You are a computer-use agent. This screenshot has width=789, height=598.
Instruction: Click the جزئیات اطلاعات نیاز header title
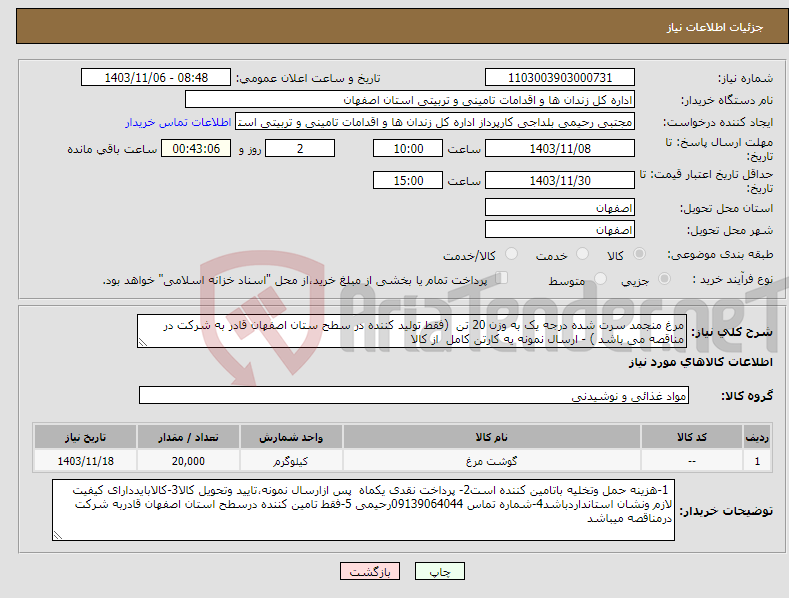(715, 27)
